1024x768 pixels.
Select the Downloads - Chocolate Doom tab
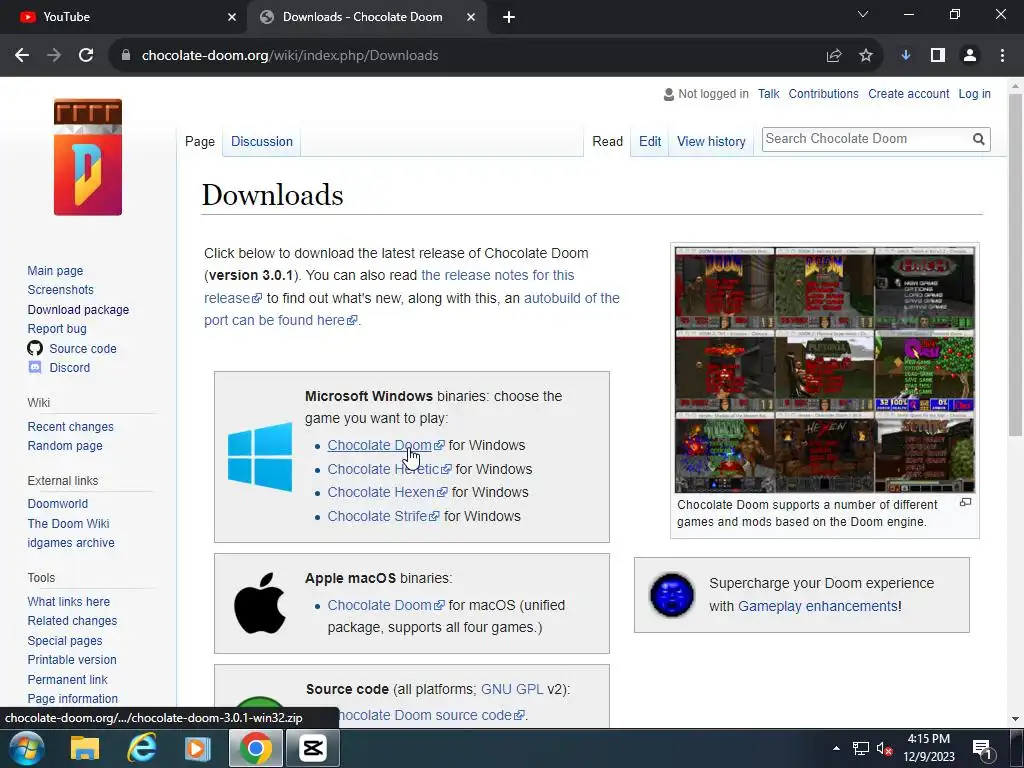tap(367, 17)
